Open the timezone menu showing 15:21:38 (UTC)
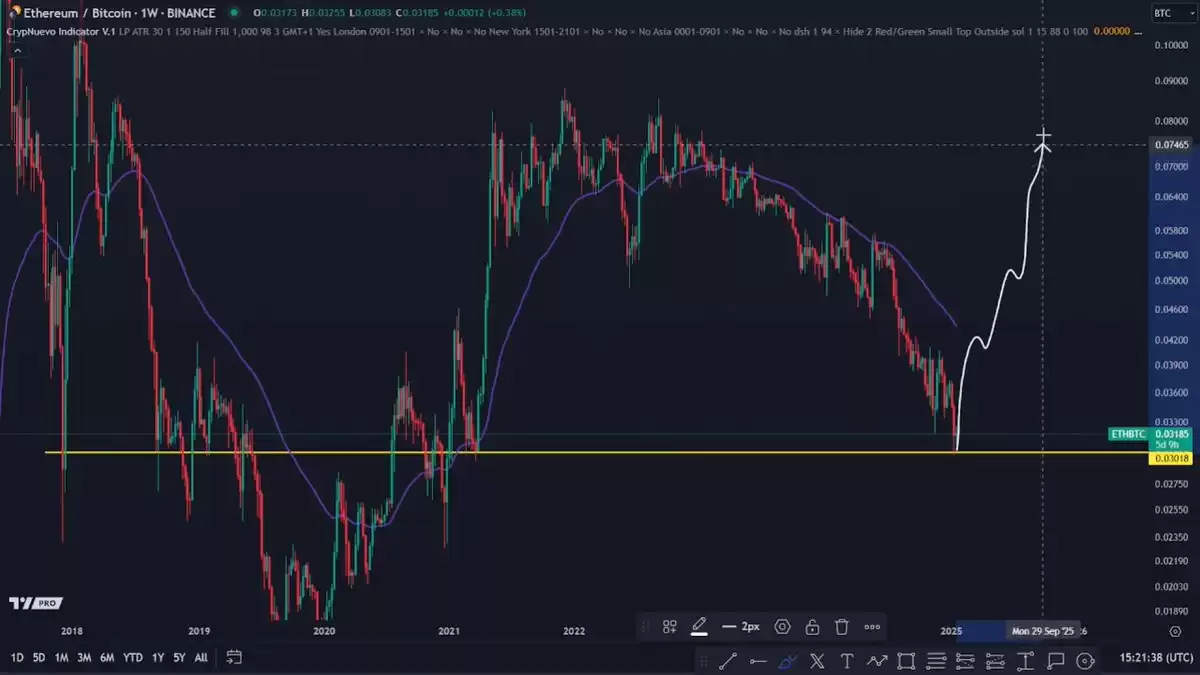This screenshot has width=1200, height=675. point(1157,658)
